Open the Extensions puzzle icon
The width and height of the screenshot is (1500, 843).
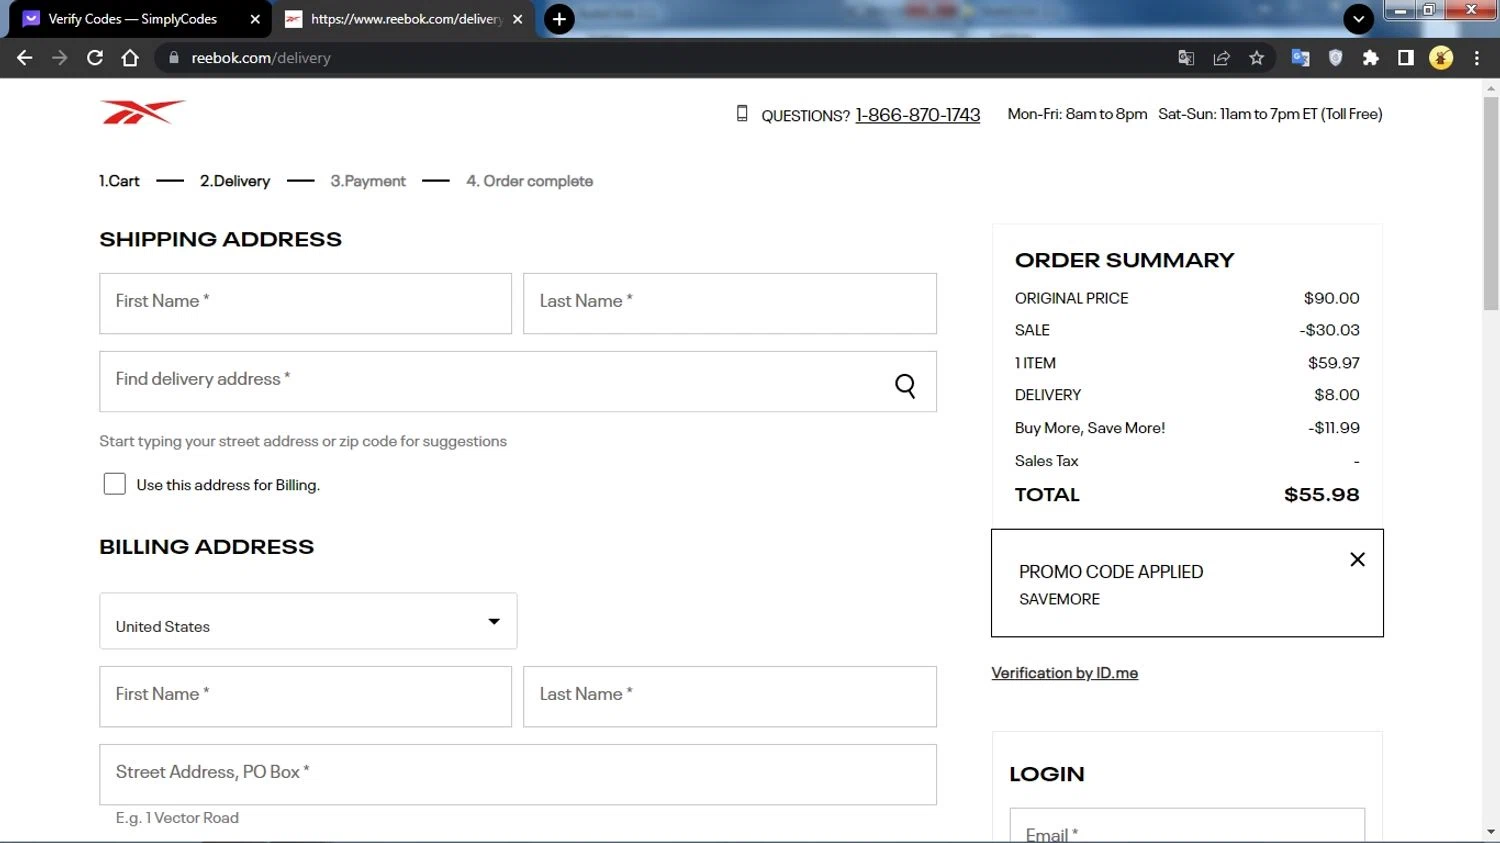1370,58
